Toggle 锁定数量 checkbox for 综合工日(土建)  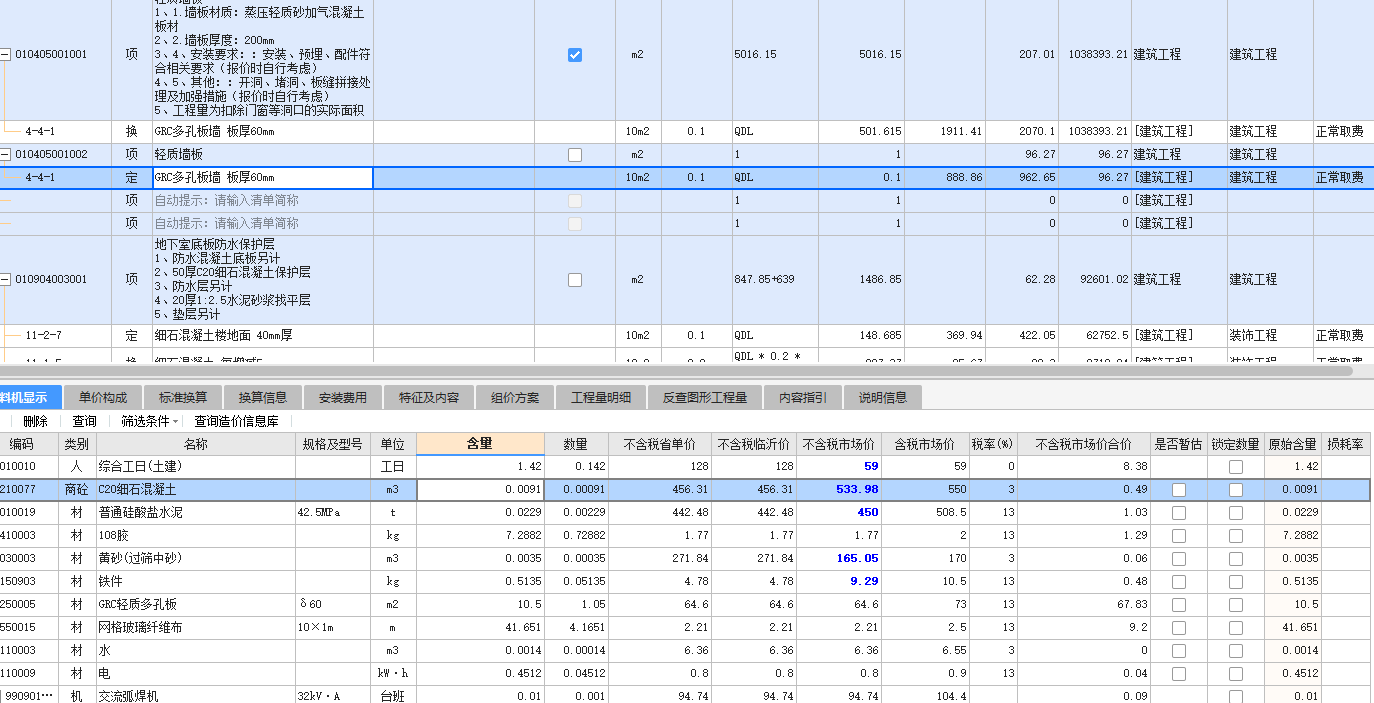pyautogui.click(x=1236, y=467)
